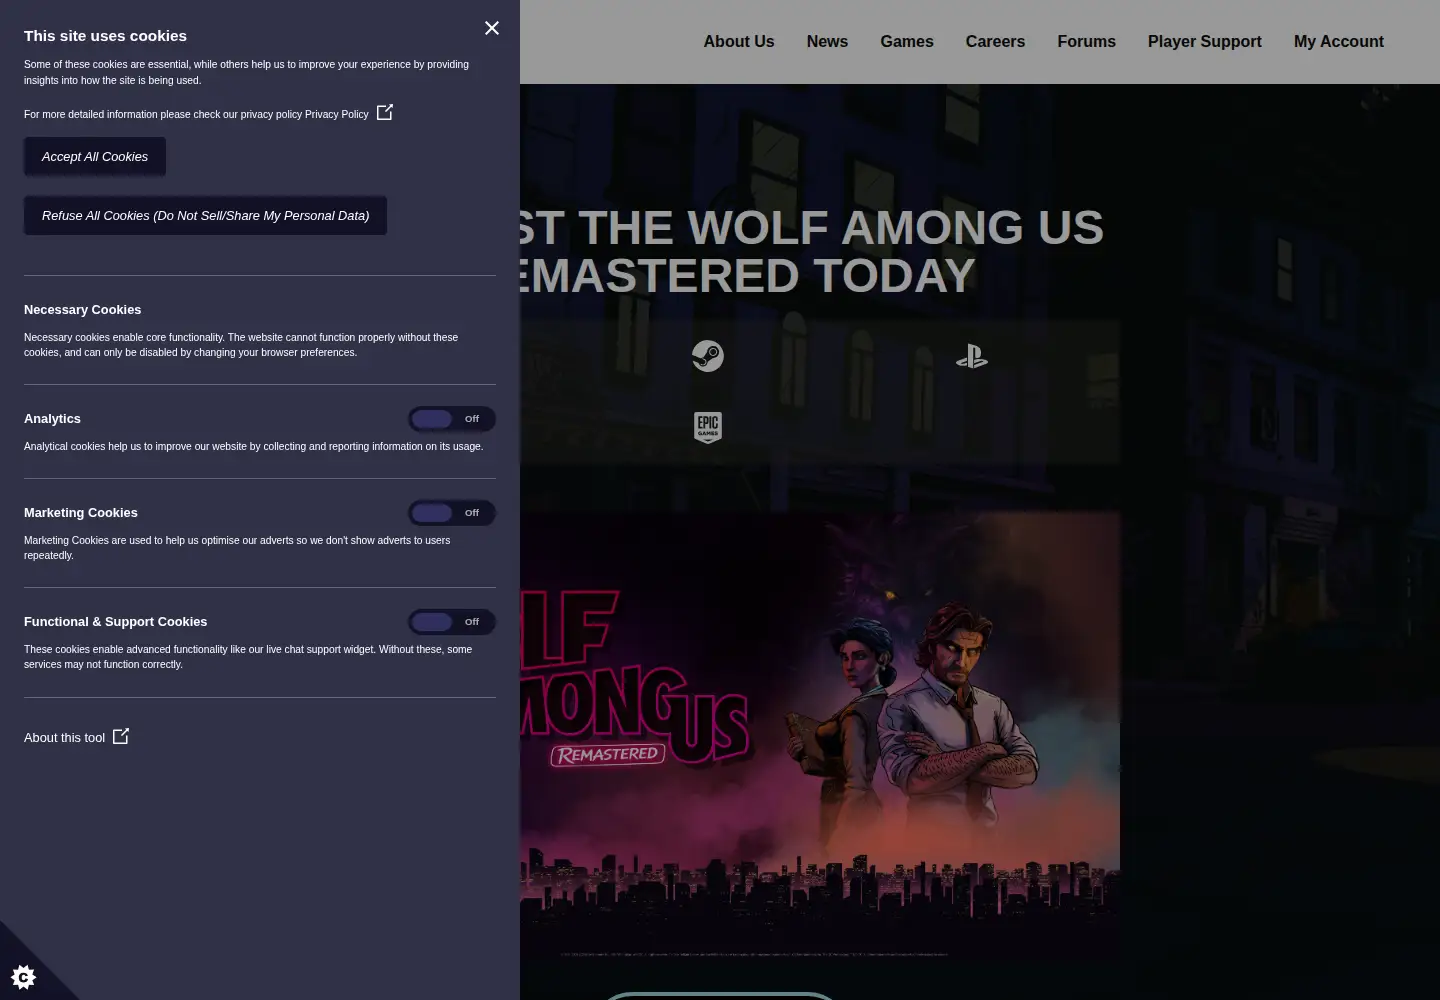Refuse All Cookies button
The width and height of the screenshot is (1440, 1000).
tap(205, 215)
